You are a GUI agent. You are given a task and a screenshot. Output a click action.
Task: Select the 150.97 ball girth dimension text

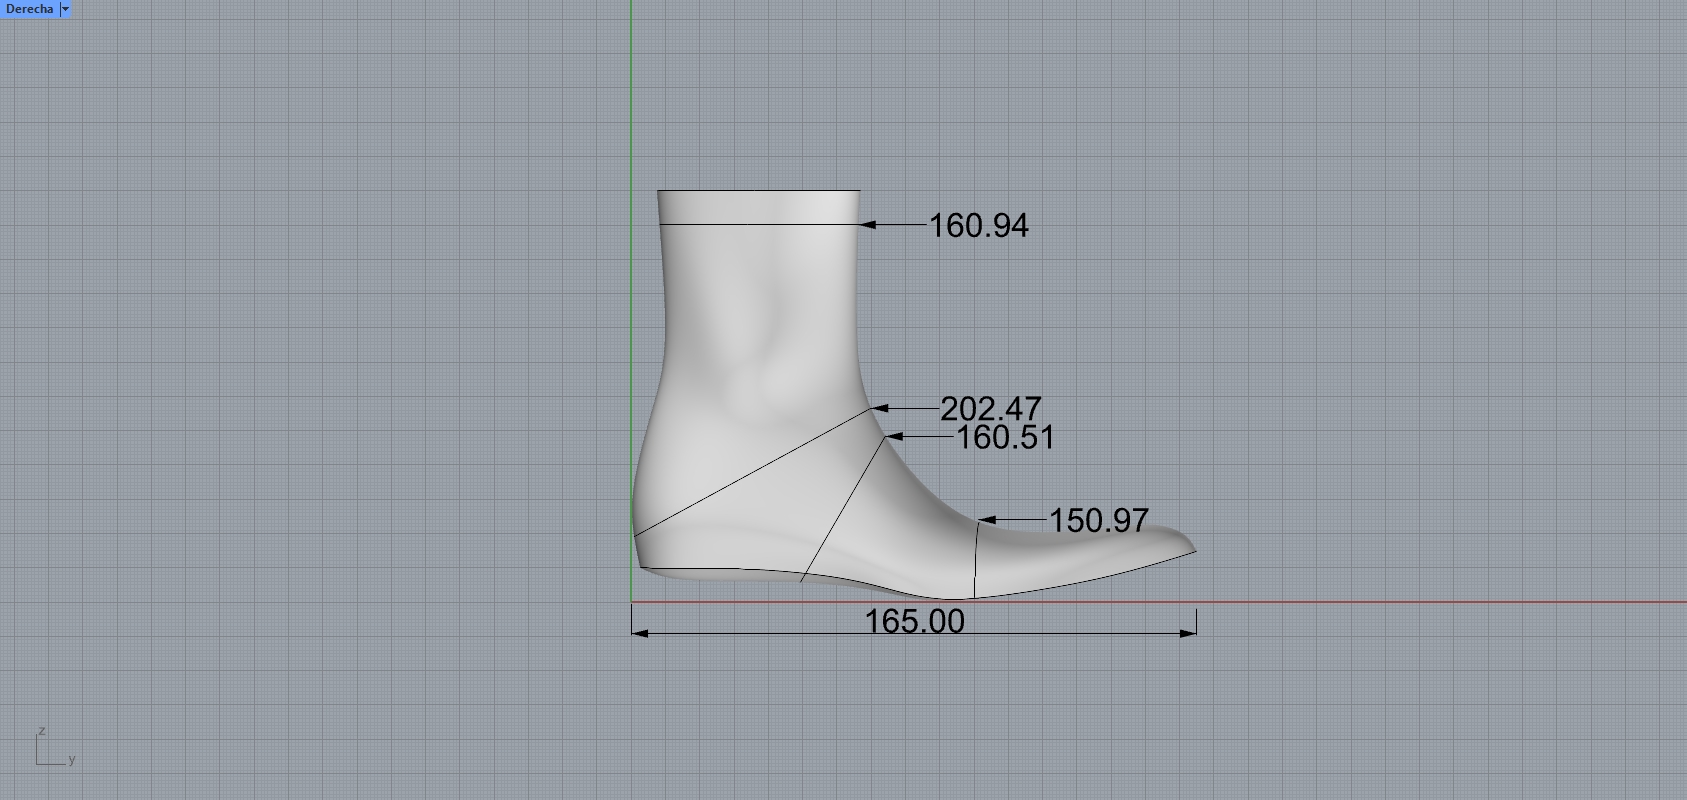click(1099, 521)
